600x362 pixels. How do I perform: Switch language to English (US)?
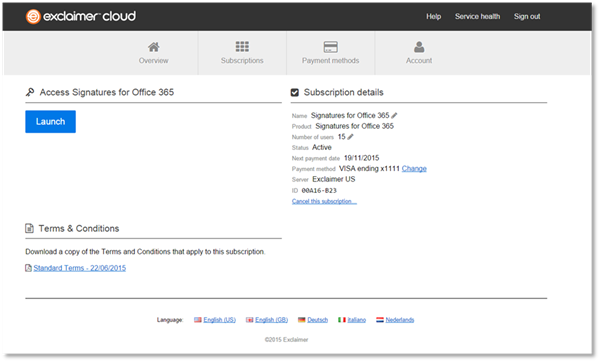click(220, 320)
